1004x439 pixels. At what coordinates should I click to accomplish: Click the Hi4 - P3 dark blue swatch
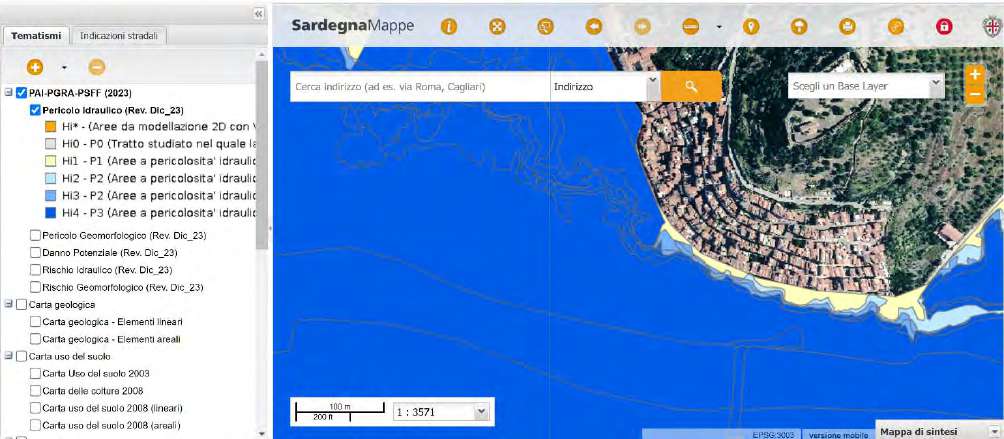pos(50,213)
